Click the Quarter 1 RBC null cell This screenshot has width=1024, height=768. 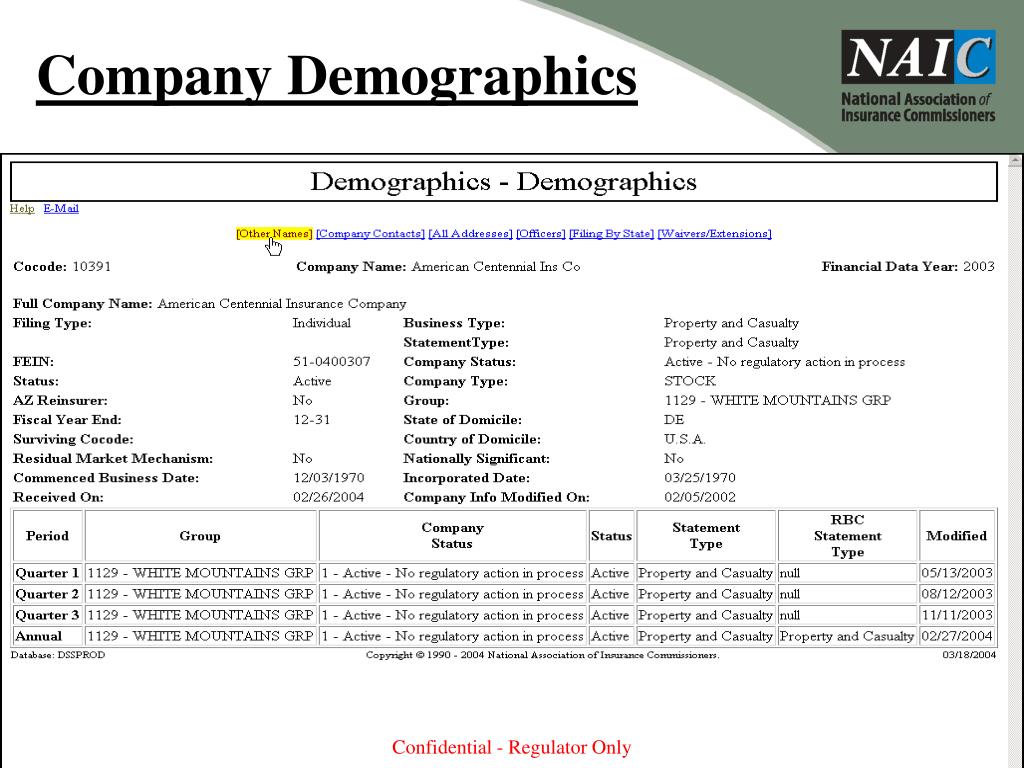click(848, 573)
